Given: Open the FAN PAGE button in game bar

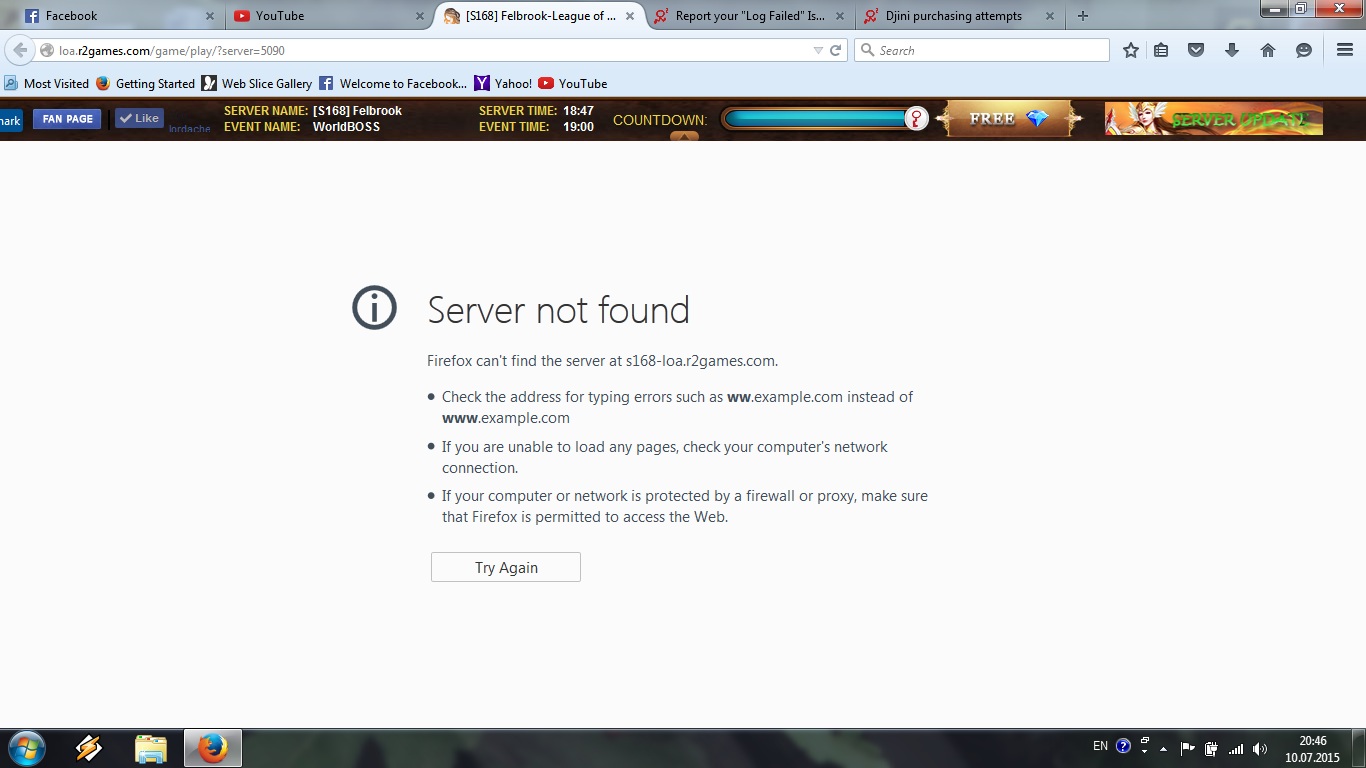Looking at the screenshot, I should [67, 119].
